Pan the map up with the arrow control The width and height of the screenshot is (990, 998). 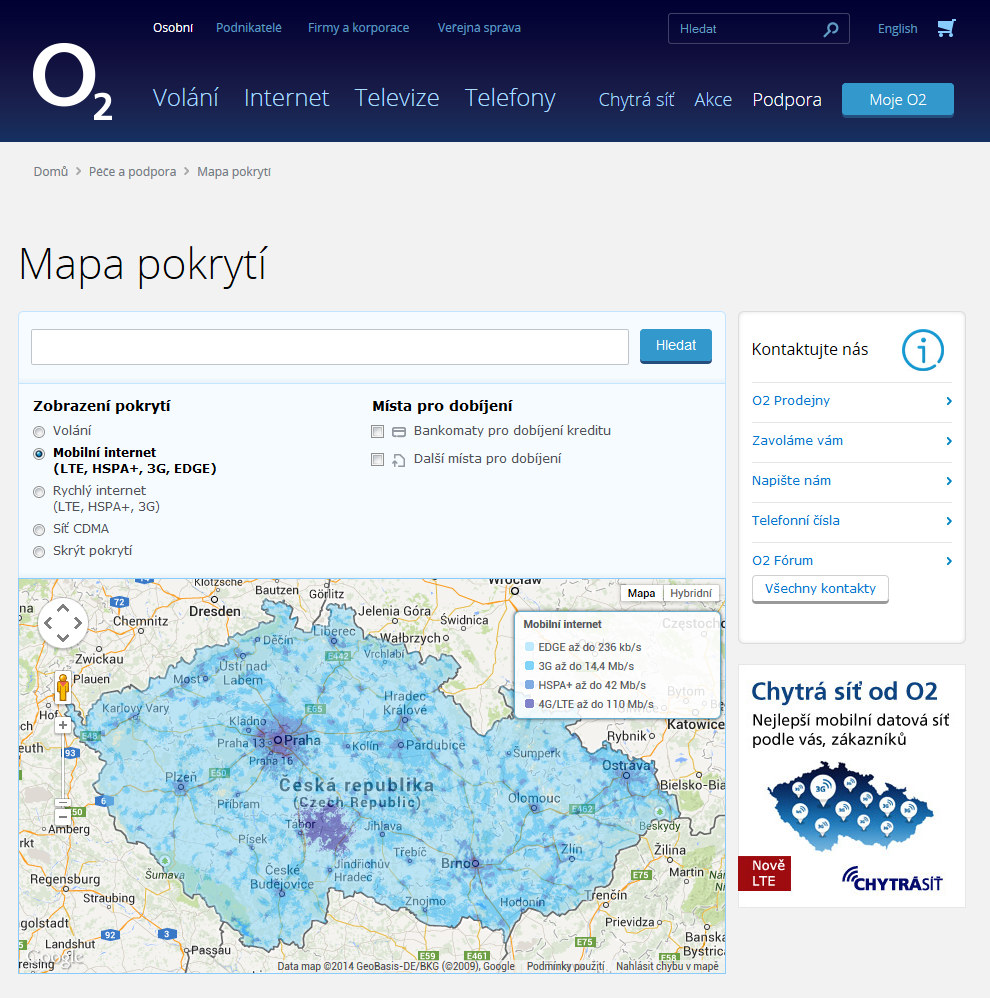(62, 608)
